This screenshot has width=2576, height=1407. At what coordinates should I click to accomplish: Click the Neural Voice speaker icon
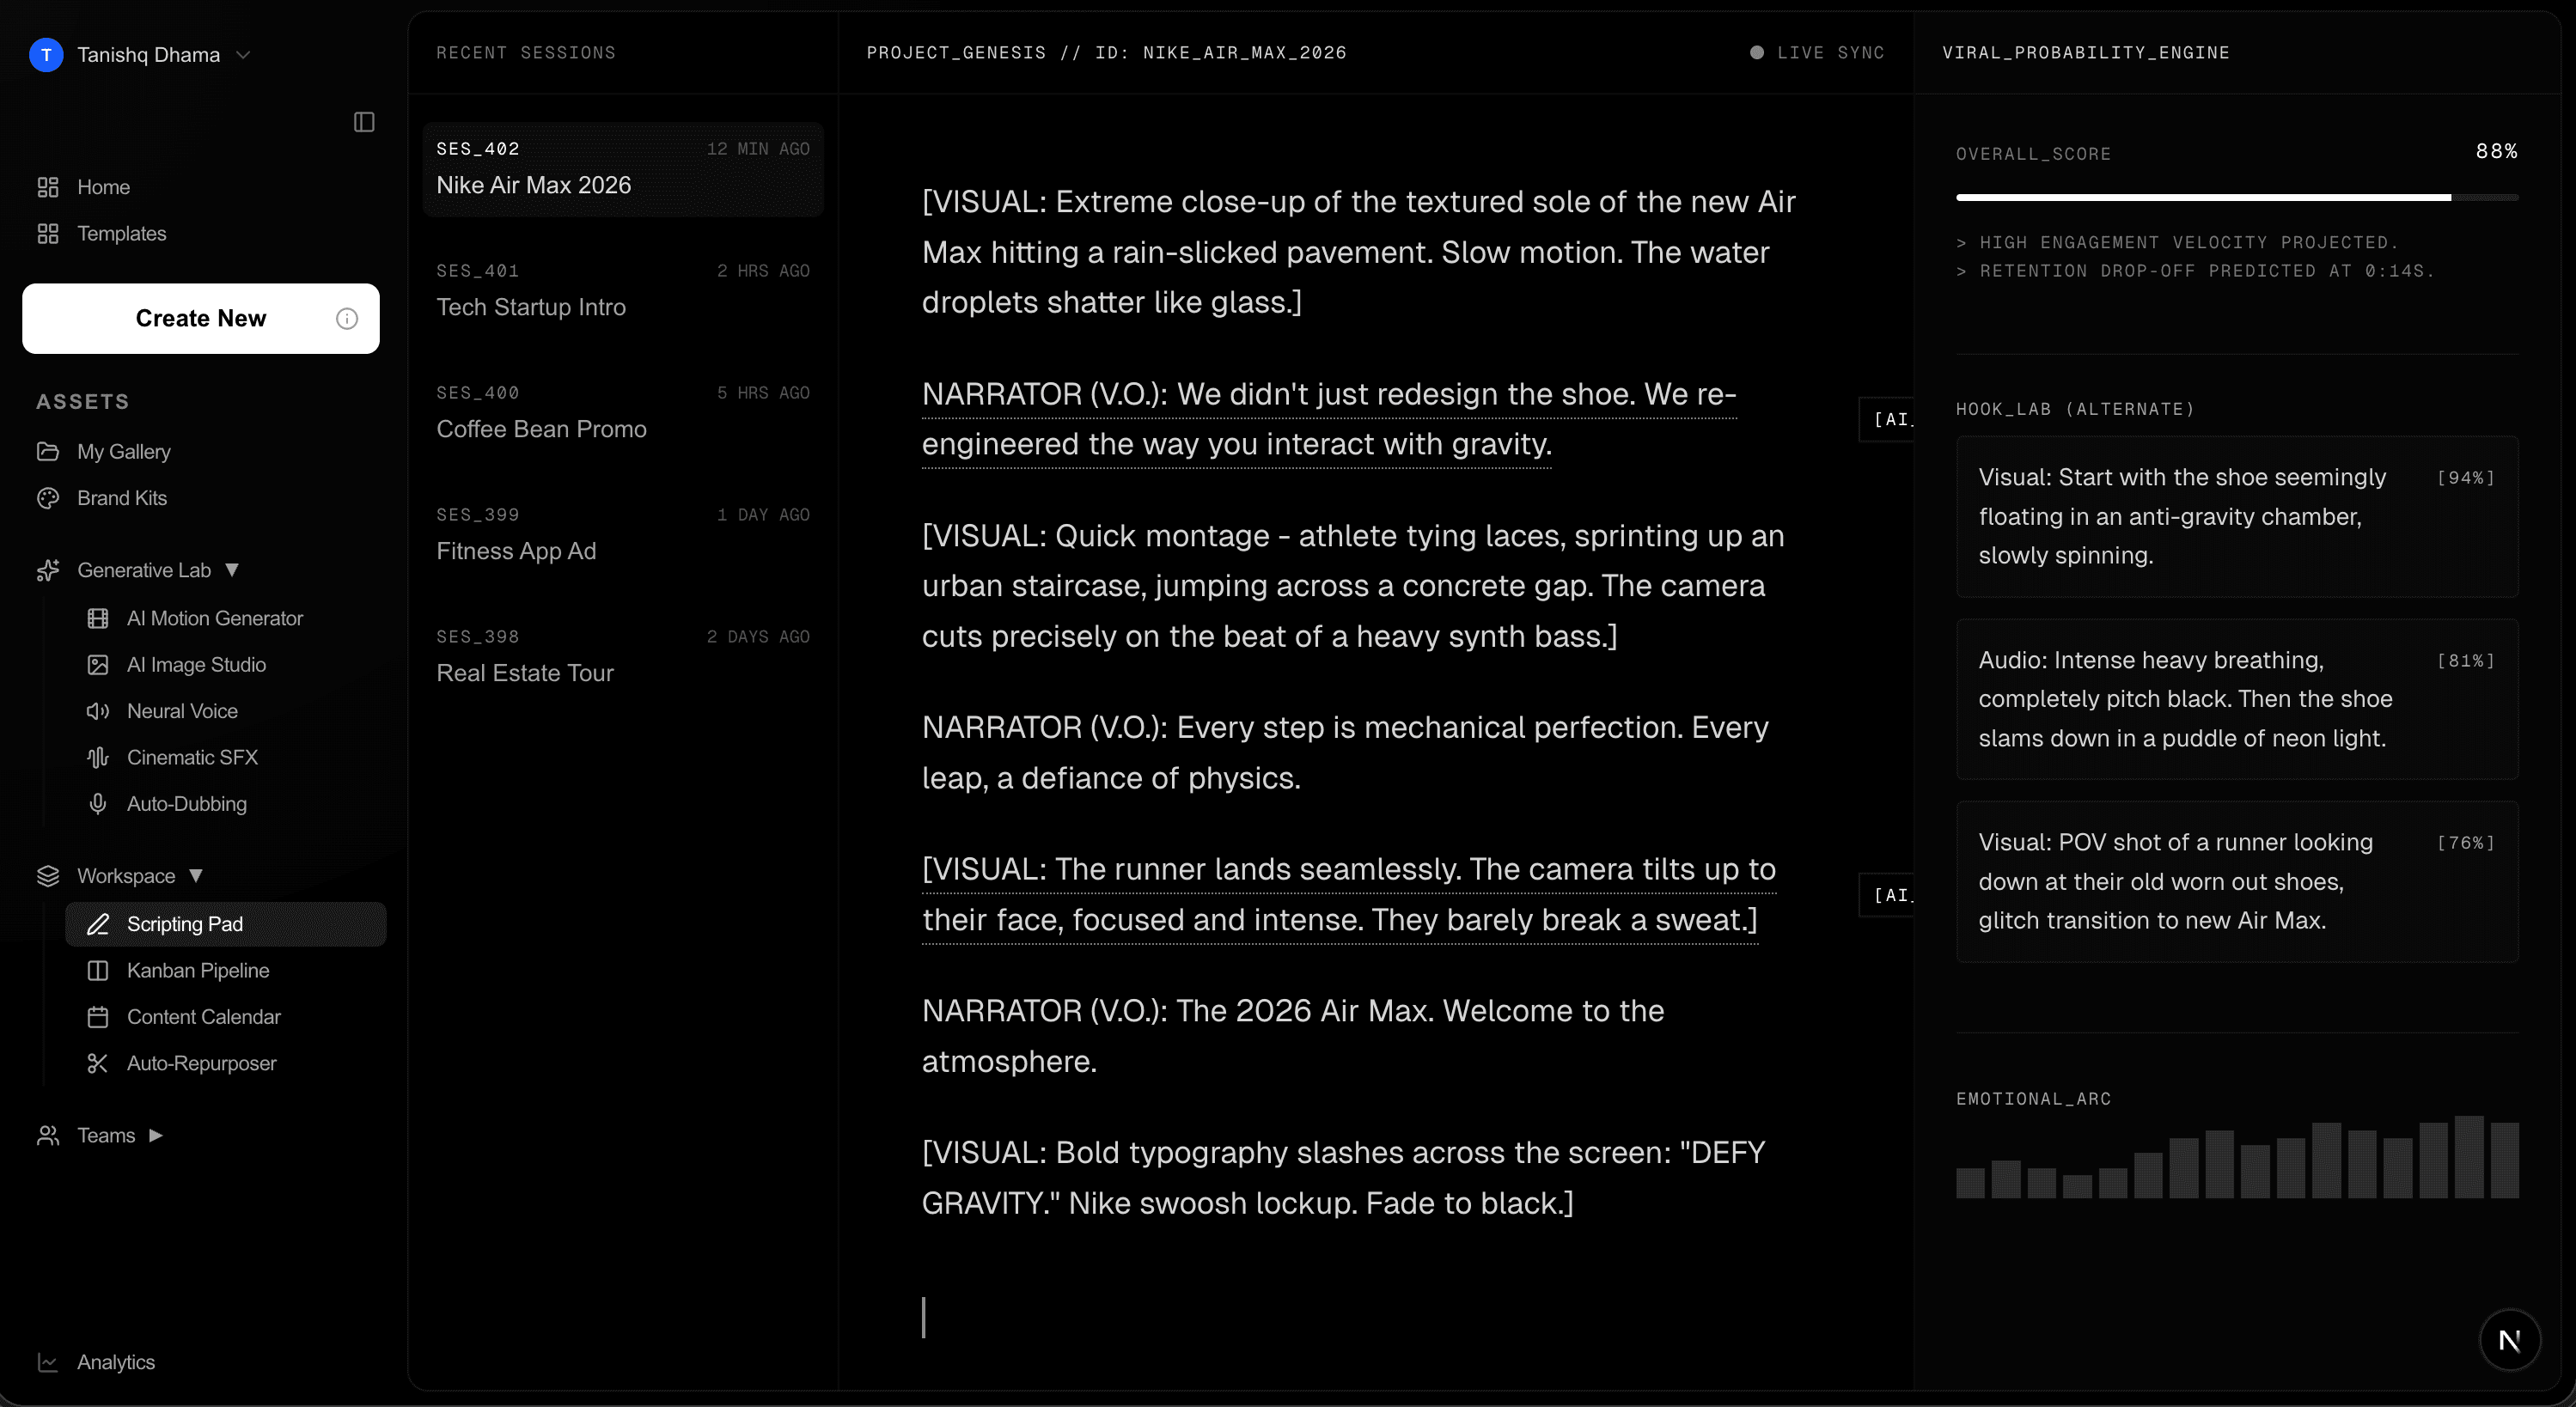click(98, 711)
